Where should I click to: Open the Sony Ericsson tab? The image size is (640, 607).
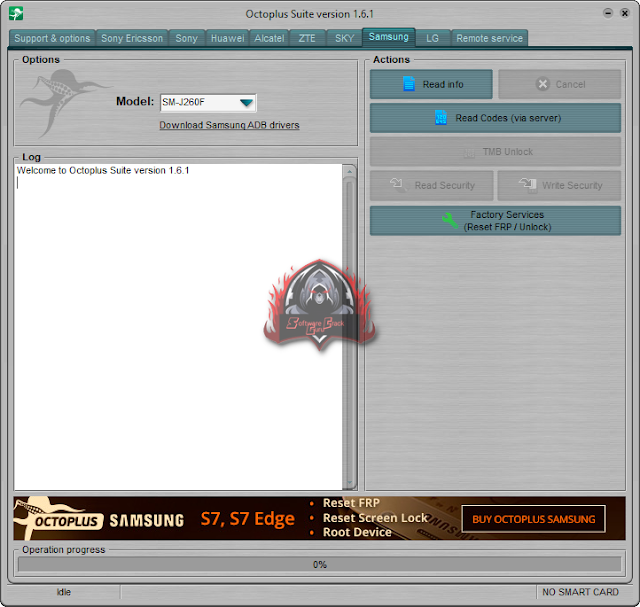[x=132, y=38]
